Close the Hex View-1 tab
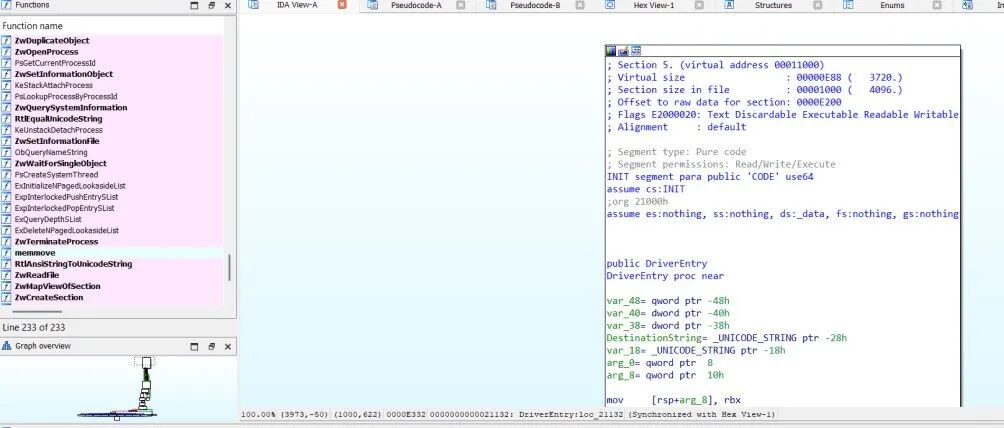The width and height of the screenshot is (1004, 428). (699, 5)
